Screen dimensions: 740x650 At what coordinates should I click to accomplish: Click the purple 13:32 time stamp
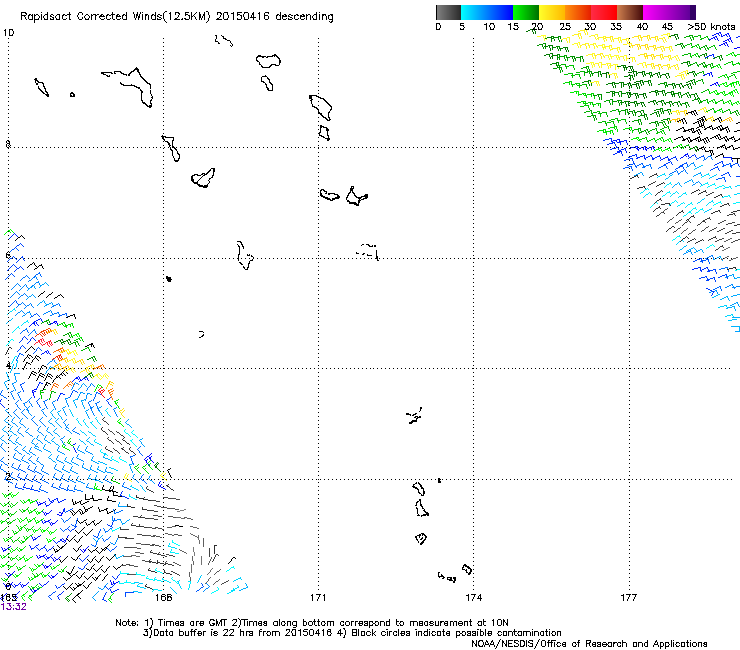[x=14, y=607]
